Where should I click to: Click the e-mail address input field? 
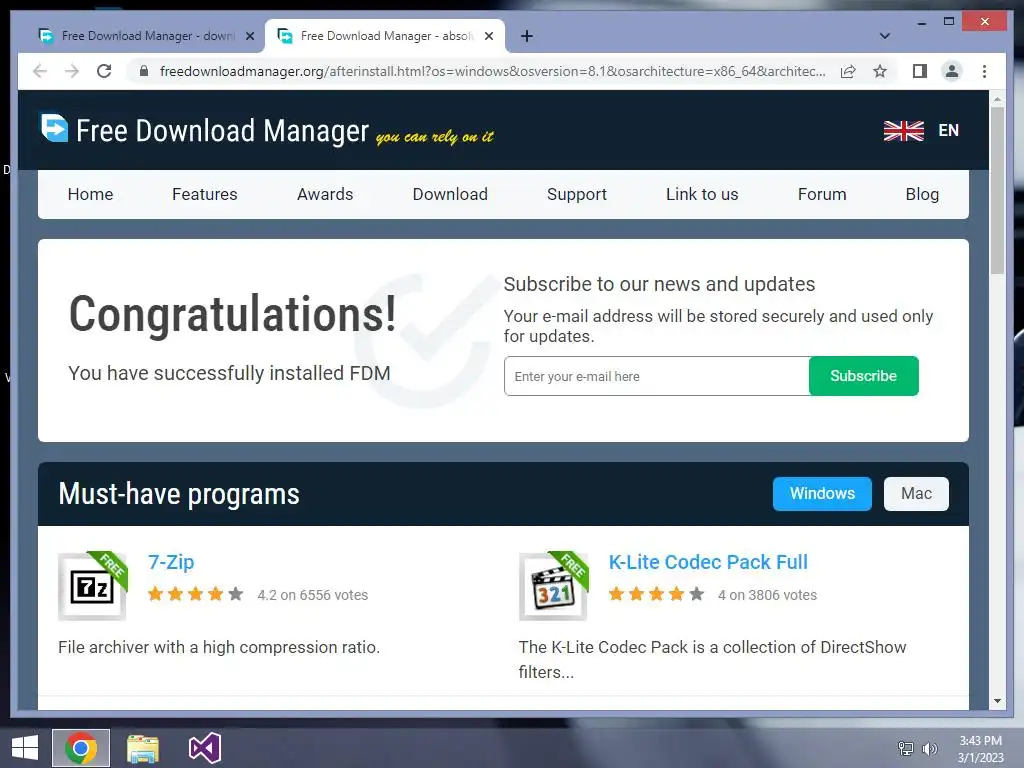pyautogui.click(x=656, y=376)
